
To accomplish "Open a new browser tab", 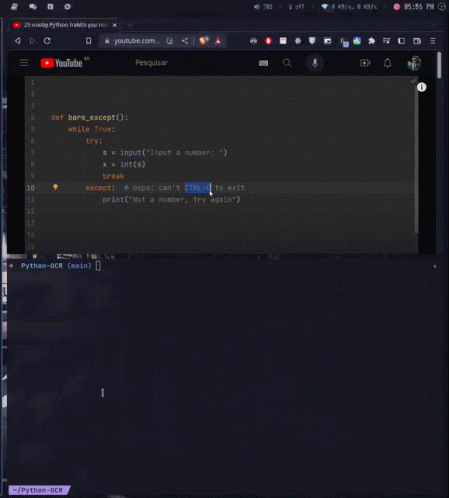I will pyautogui.click(x=130, y=25).
